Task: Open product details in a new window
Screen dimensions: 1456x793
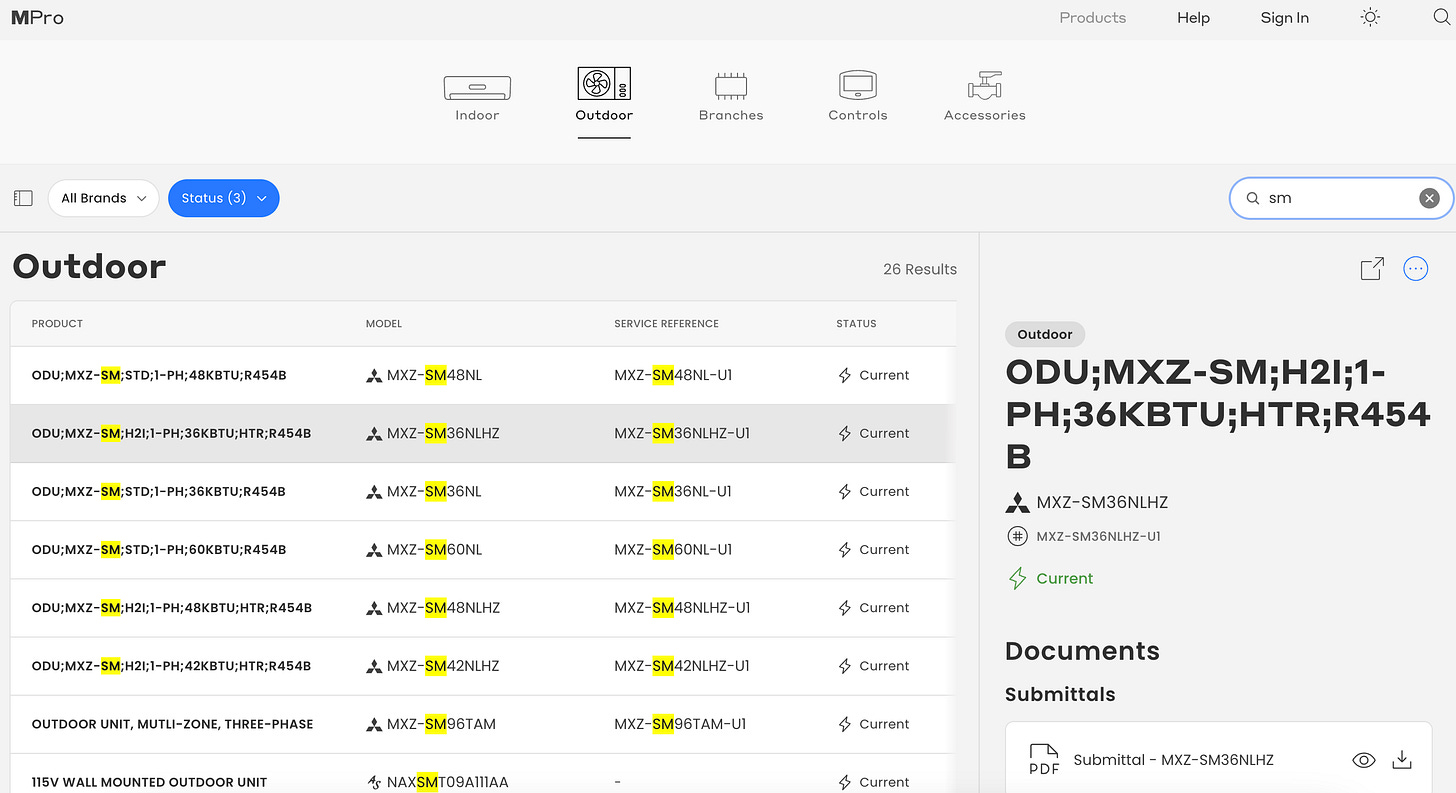Action: click(x=1372, y=268)
